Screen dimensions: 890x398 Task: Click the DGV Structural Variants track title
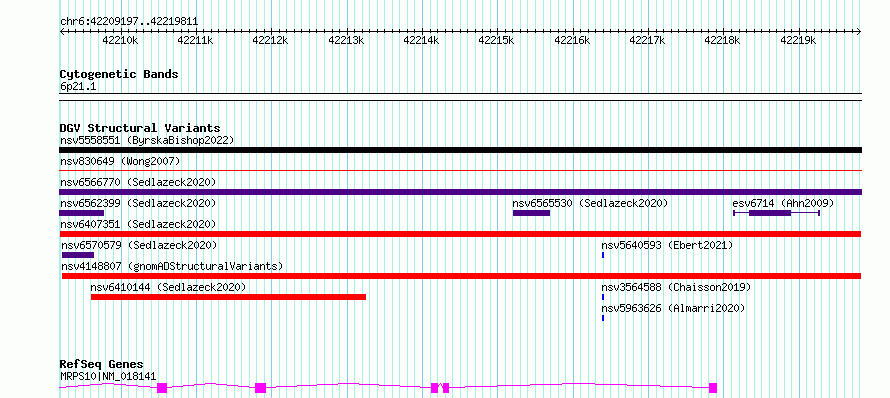tap(140, 128)
